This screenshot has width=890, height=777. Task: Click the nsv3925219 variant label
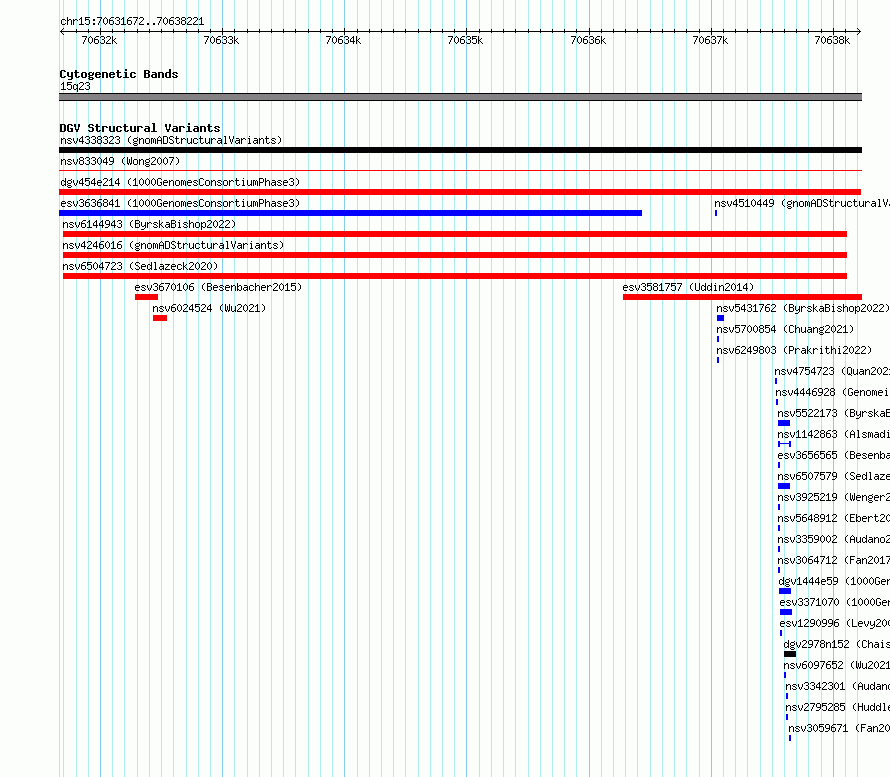click(834, 497)
